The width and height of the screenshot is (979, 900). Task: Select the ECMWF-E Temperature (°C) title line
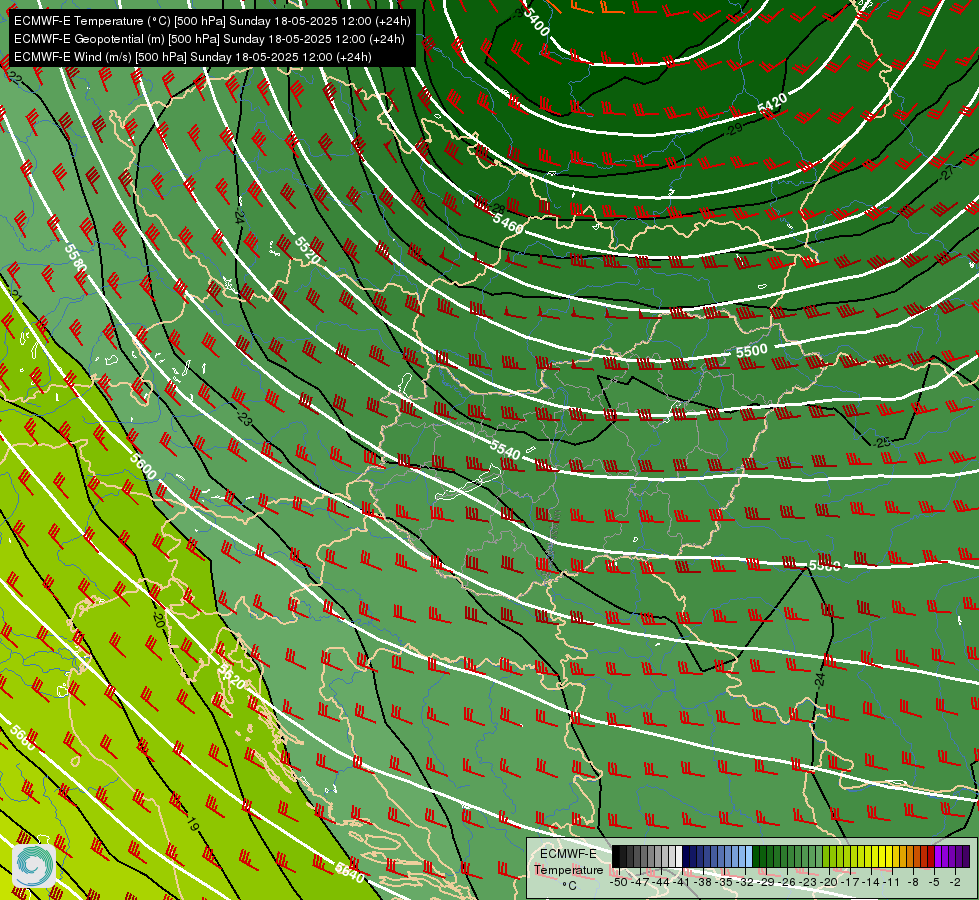click(x=212, y=21)
